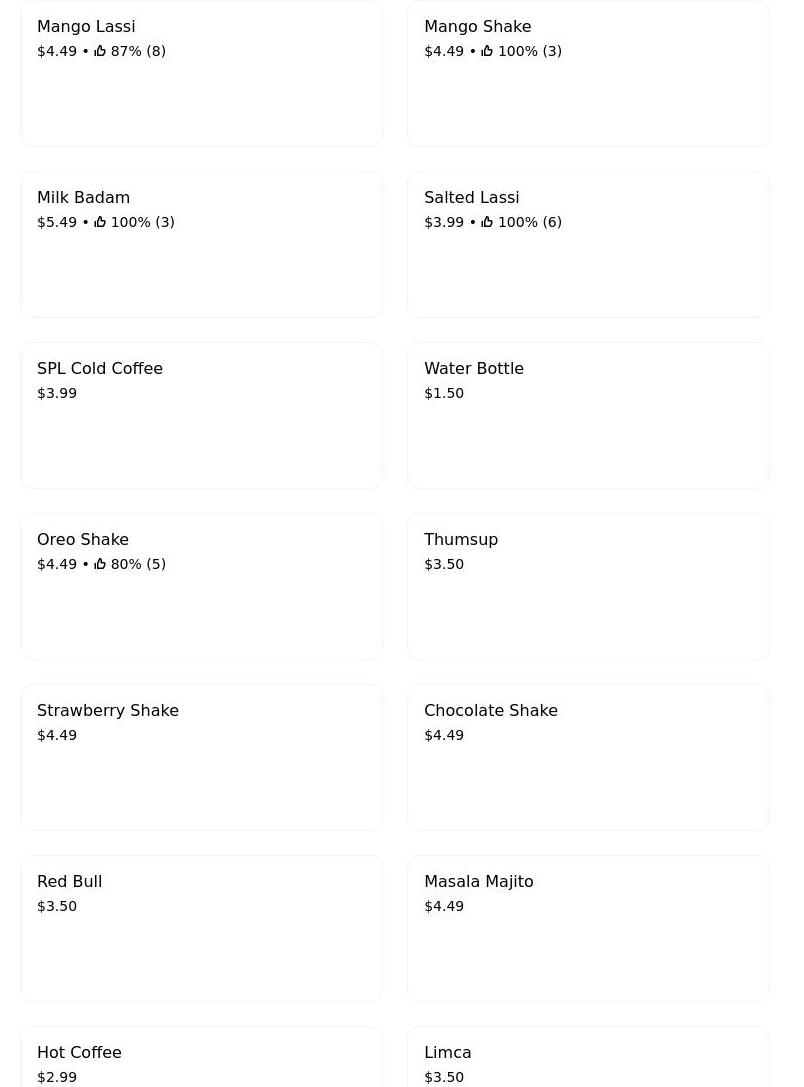Choose the Red Bull menu card
This screenshot has width=804, height=1087.
coord(201,929)
